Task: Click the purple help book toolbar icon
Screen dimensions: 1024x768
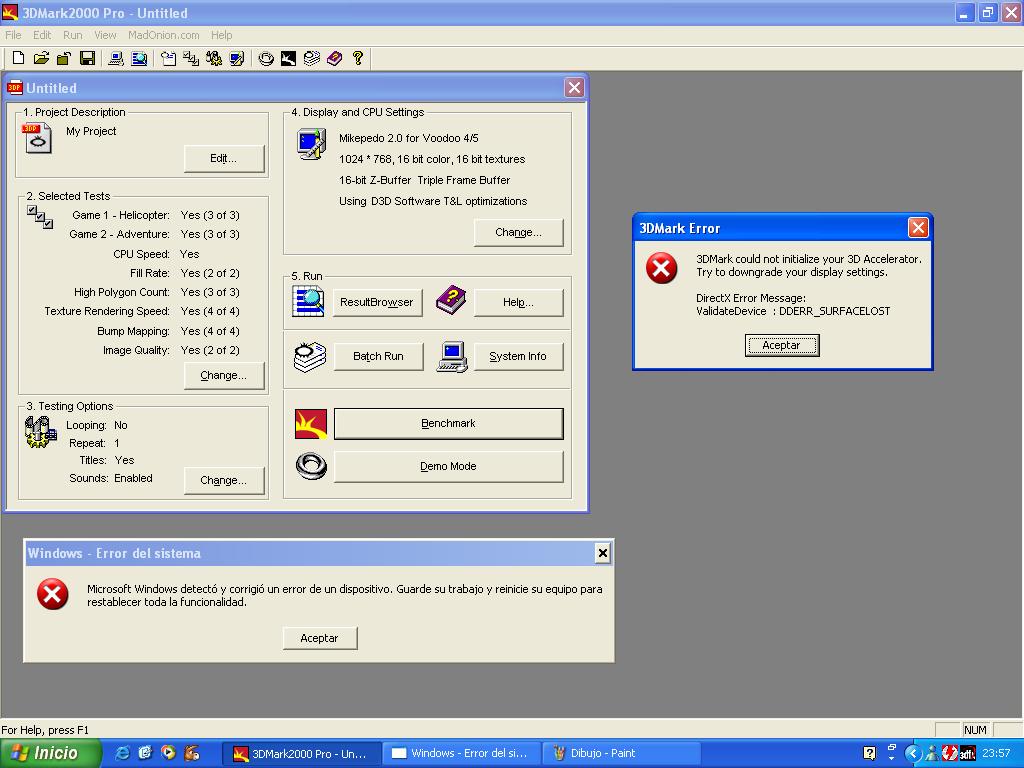Action: click(x=334, y=58)
